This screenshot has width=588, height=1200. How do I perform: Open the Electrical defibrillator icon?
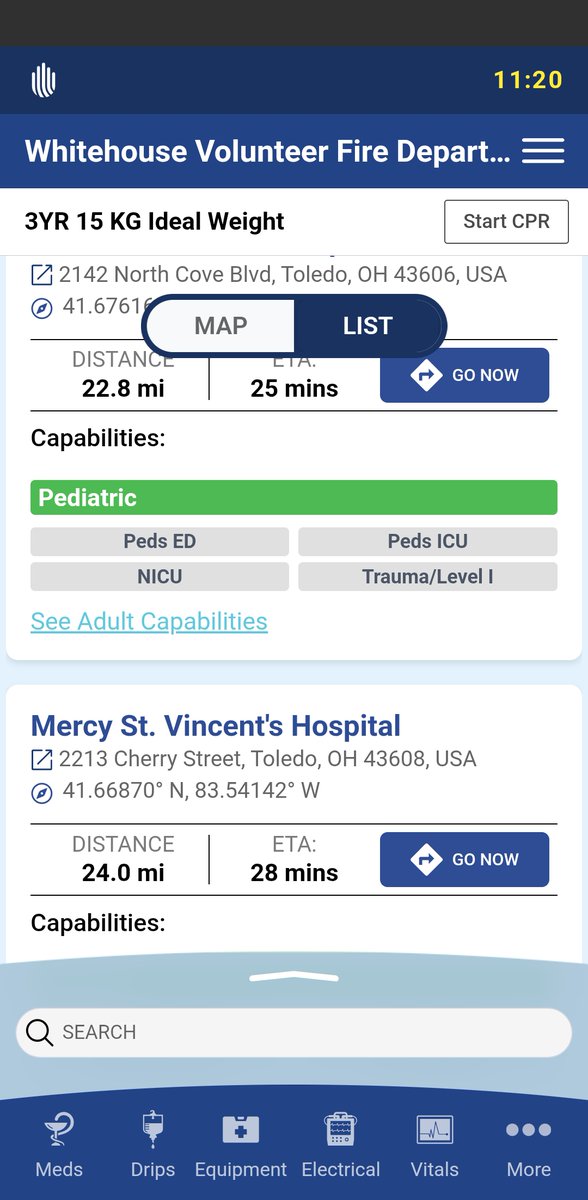[341, 1130]
